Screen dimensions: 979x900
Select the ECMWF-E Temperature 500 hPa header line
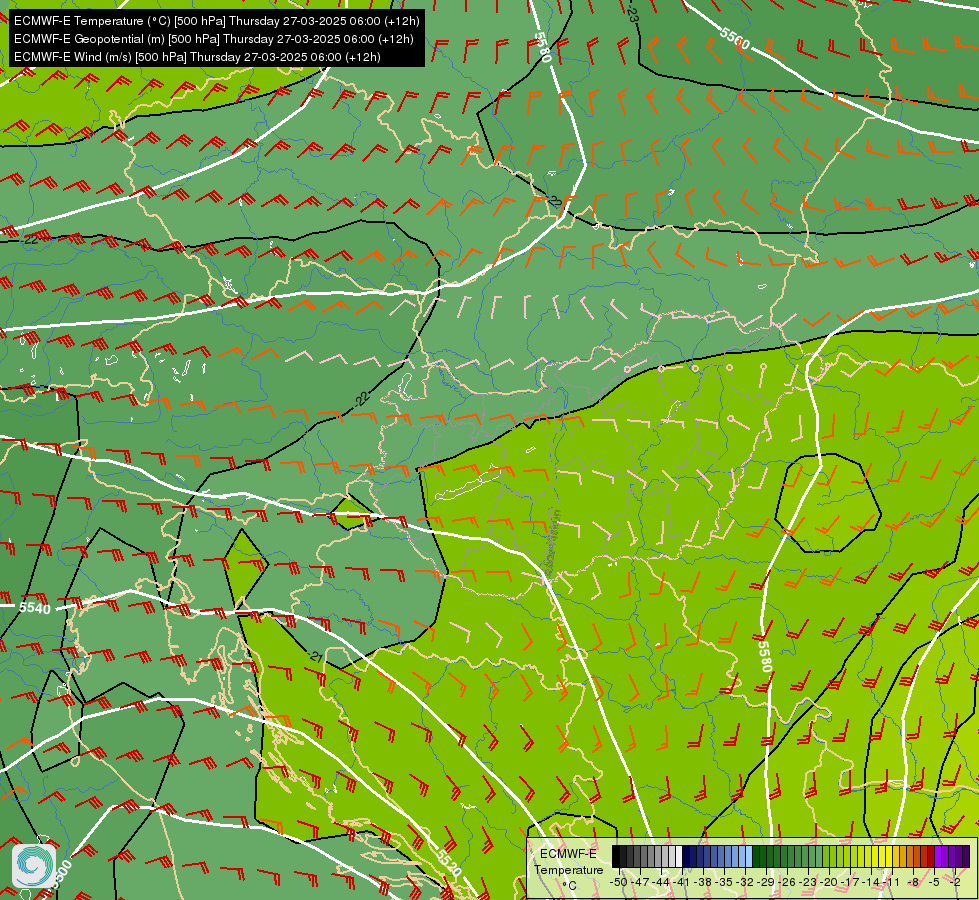[217, 21]
